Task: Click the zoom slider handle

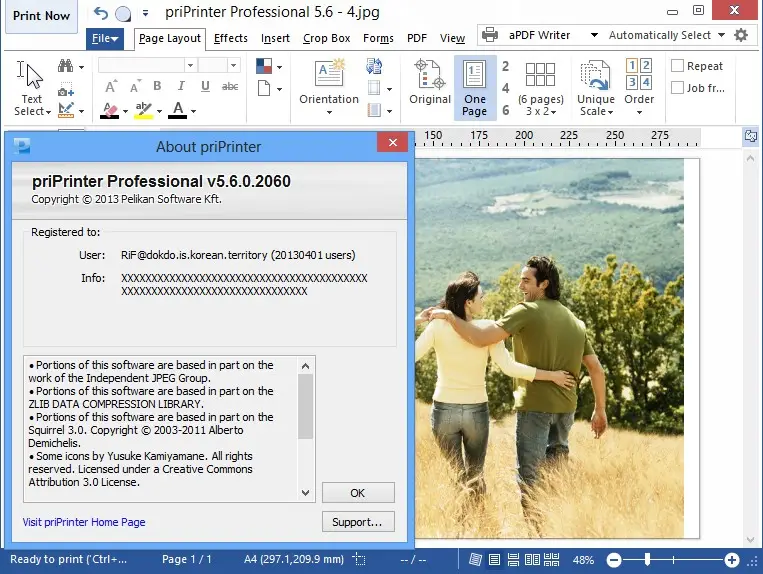Action: click(x=647, y=559)
